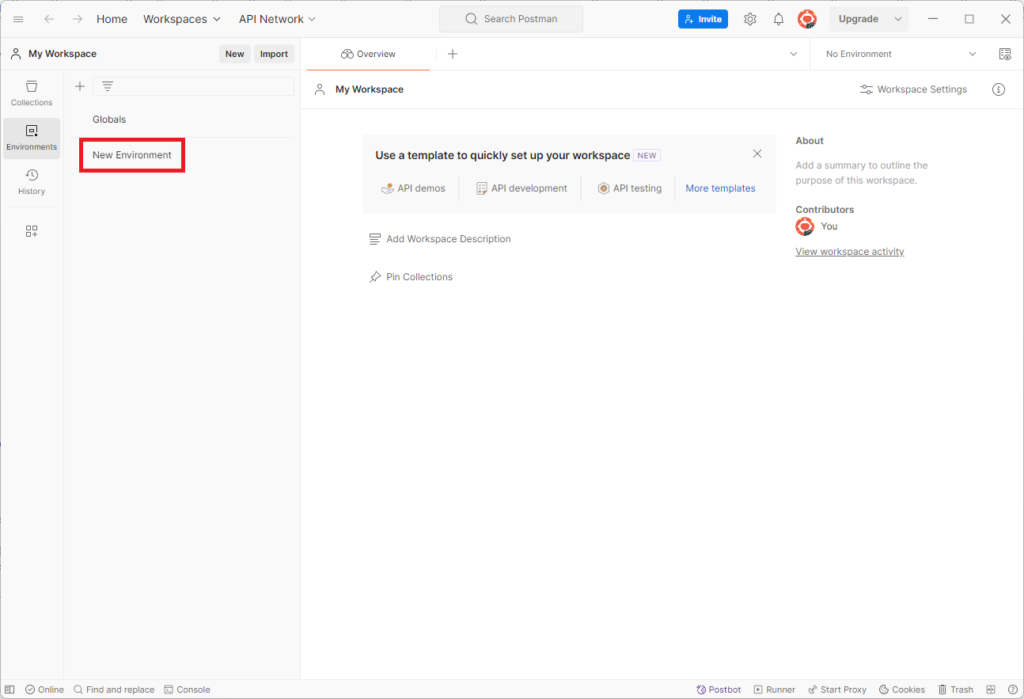Open More templates link
The image size is (1024, 699).
coord(720,188)
